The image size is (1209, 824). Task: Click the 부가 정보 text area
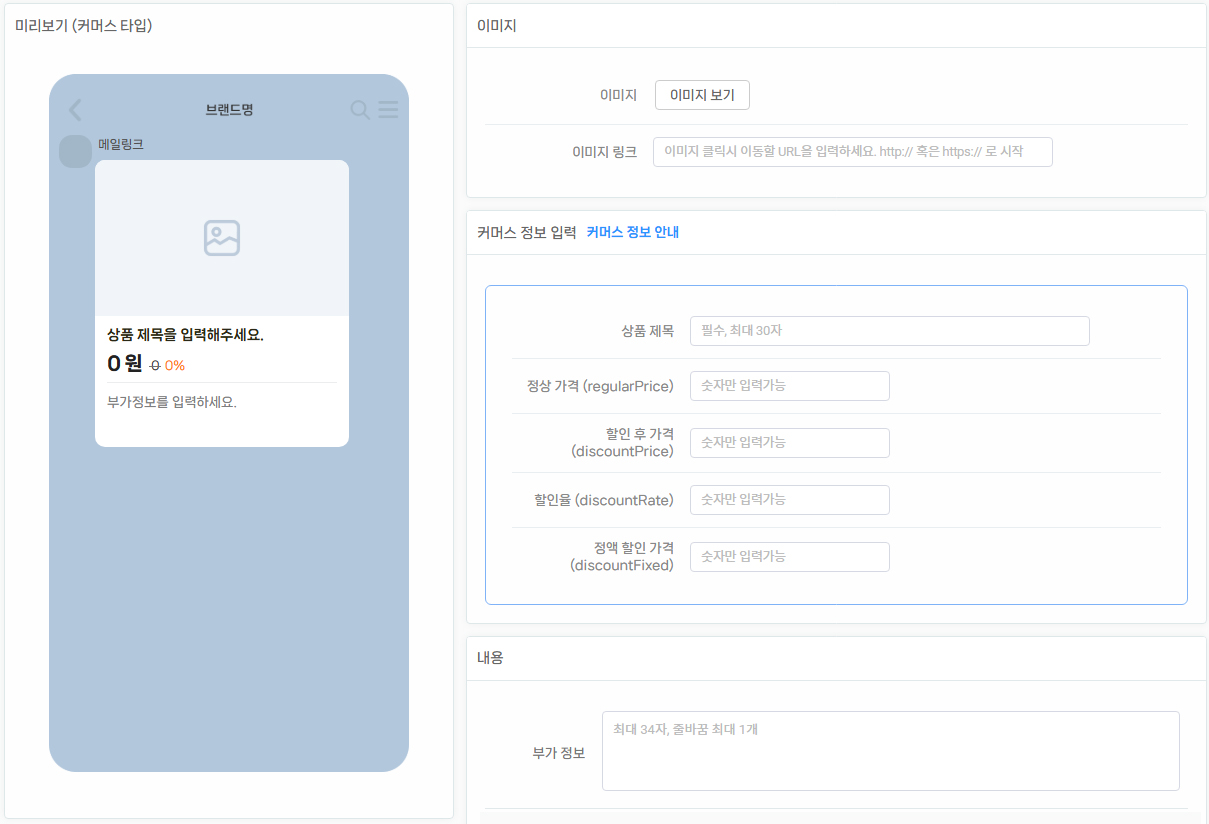890,751
